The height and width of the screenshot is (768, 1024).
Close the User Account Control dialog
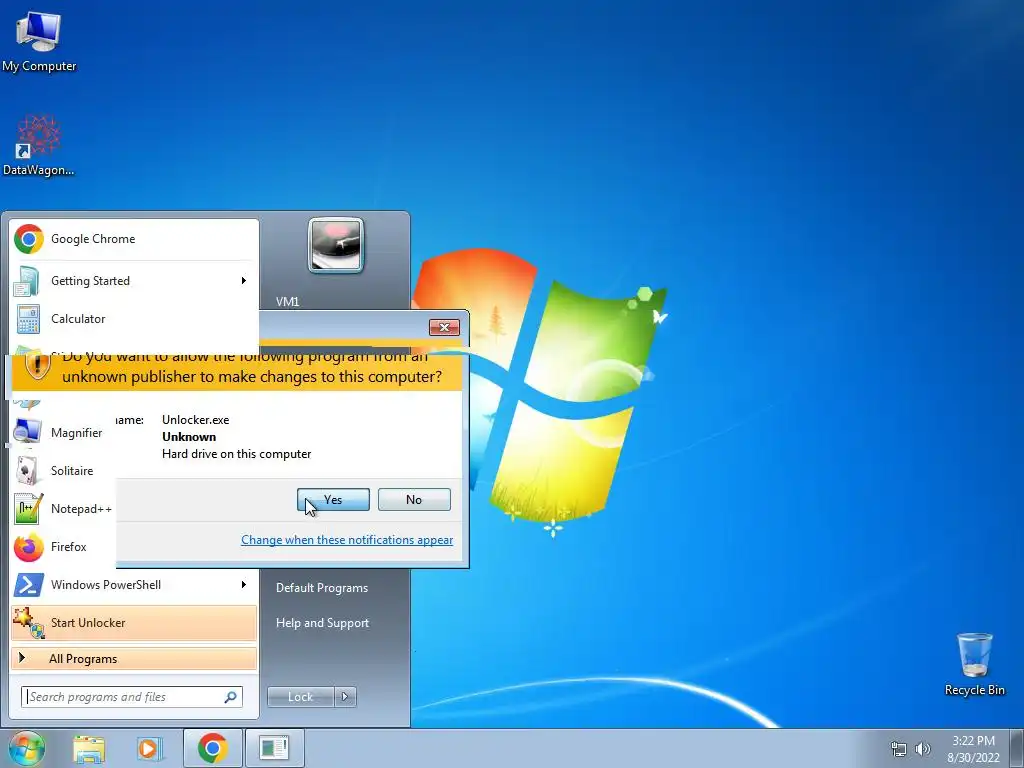click(x=444, y=327)
